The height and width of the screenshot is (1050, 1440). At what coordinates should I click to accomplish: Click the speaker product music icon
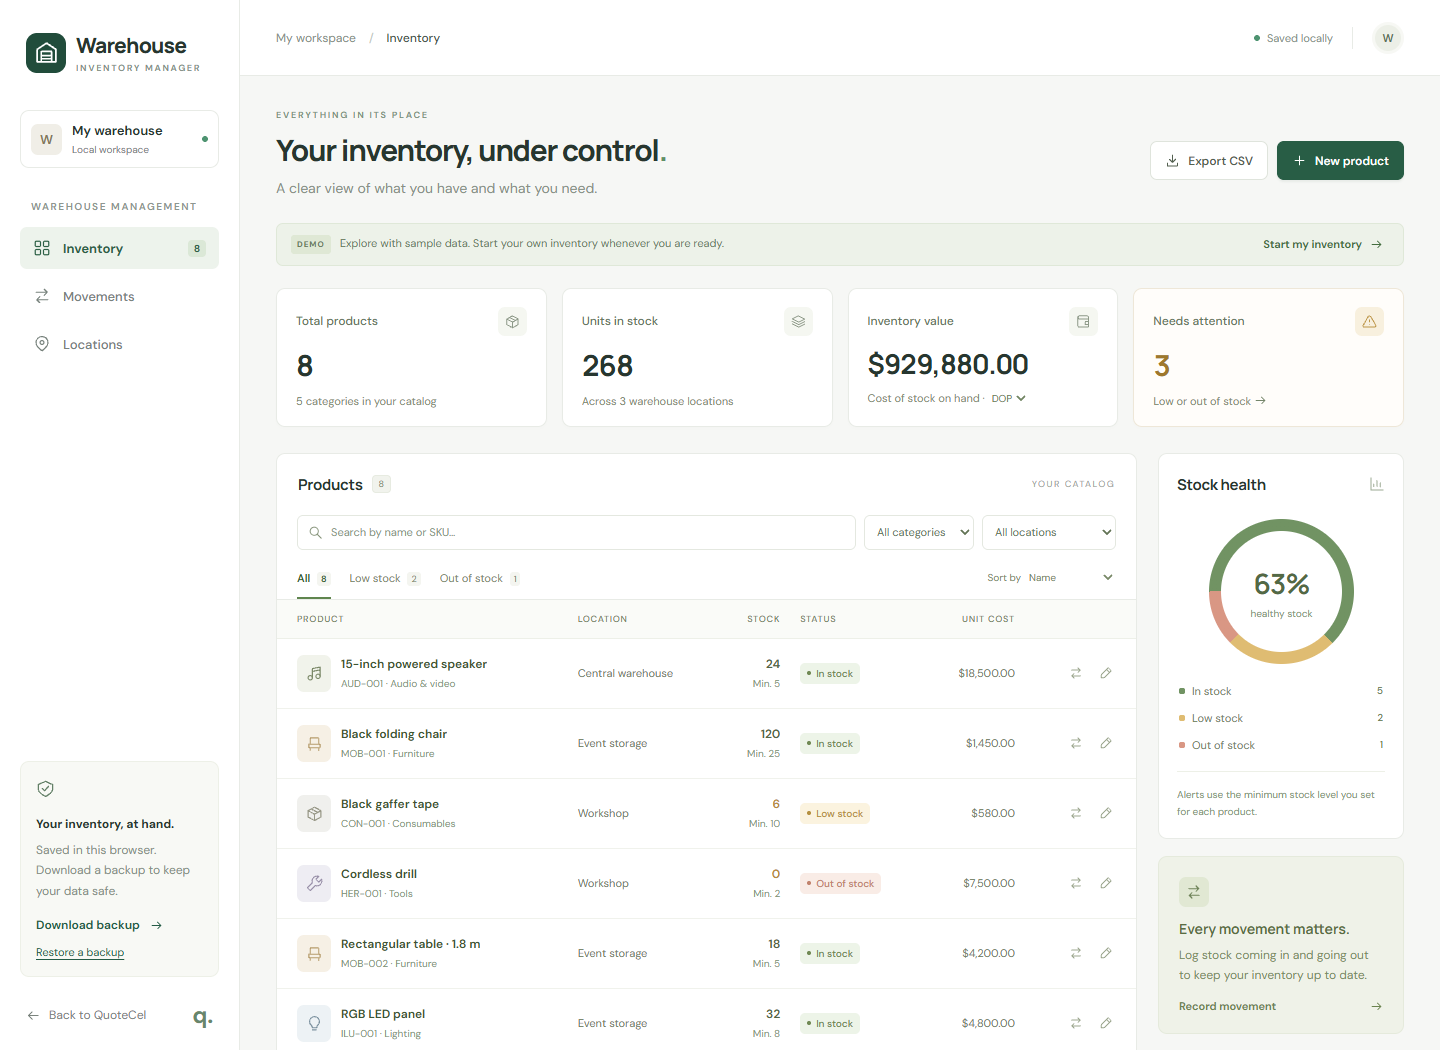tap(314, 673)
